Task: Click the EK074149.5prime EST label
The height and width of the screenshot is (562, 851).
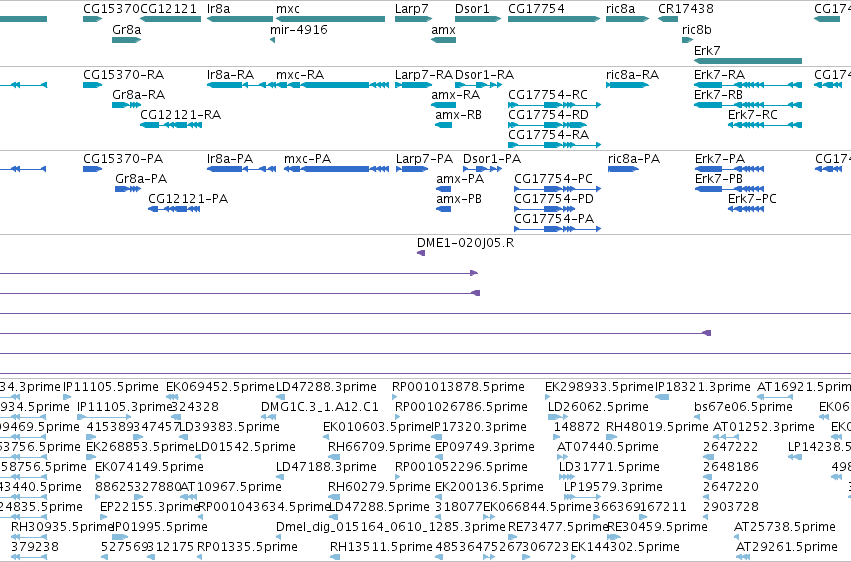Action: click(x=149, y=467)
